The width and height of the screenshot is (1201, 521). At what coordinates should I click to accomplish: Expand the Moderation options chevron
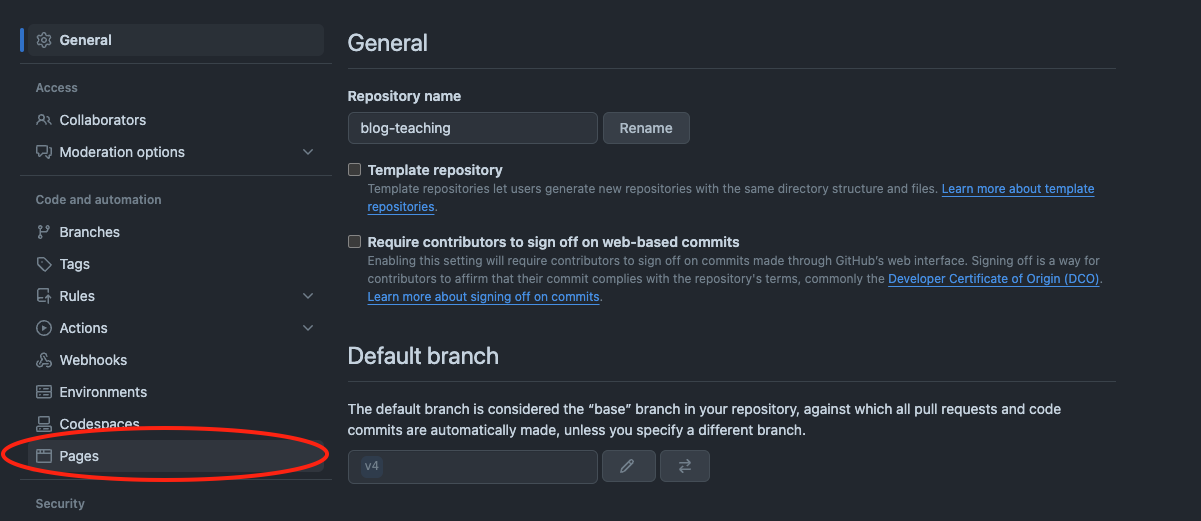click(x=308, y=152)
